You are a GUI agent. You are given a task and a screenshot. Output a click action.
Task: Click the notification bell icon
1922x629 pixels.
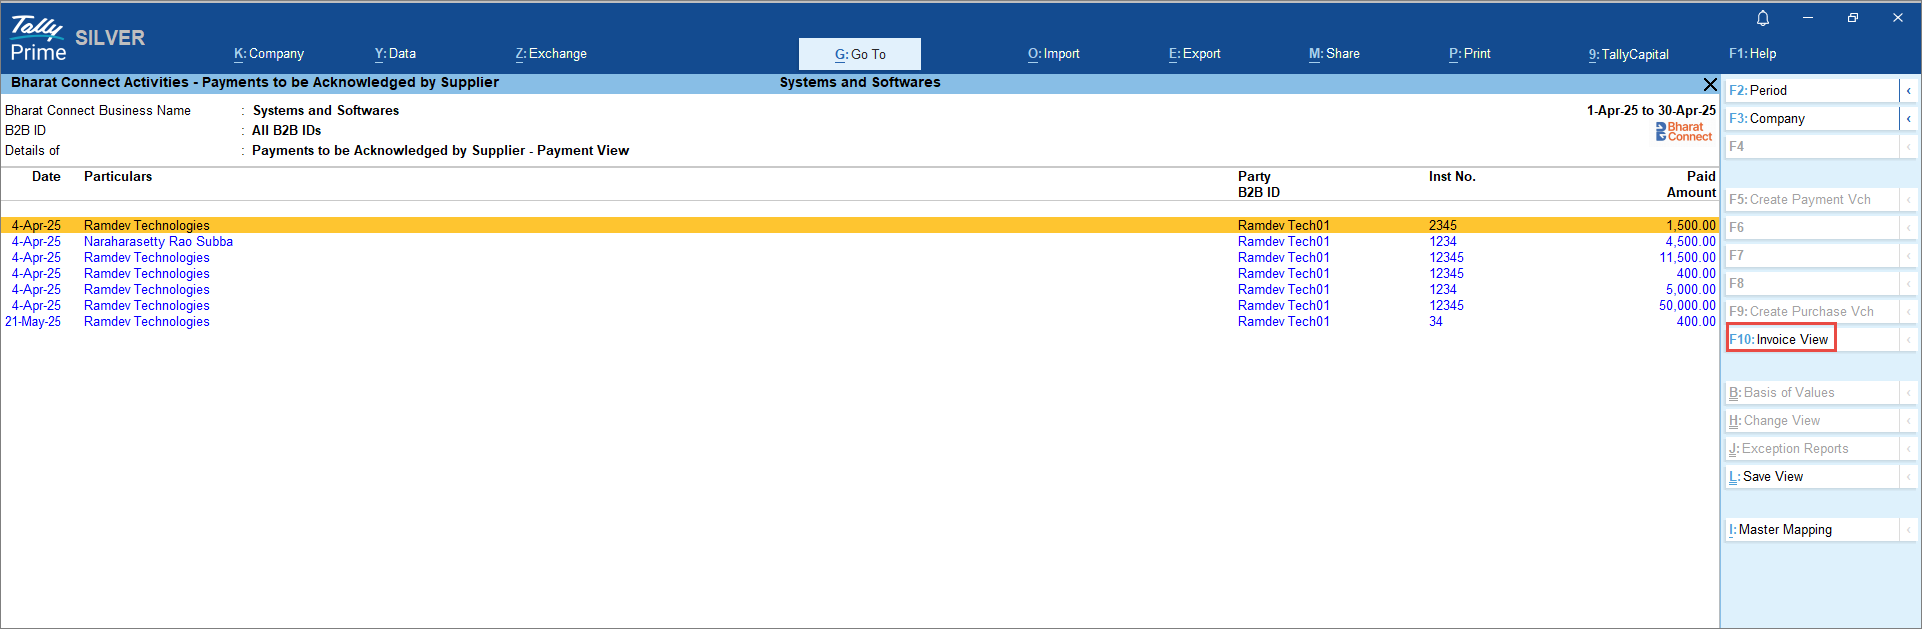(1763, 18)
